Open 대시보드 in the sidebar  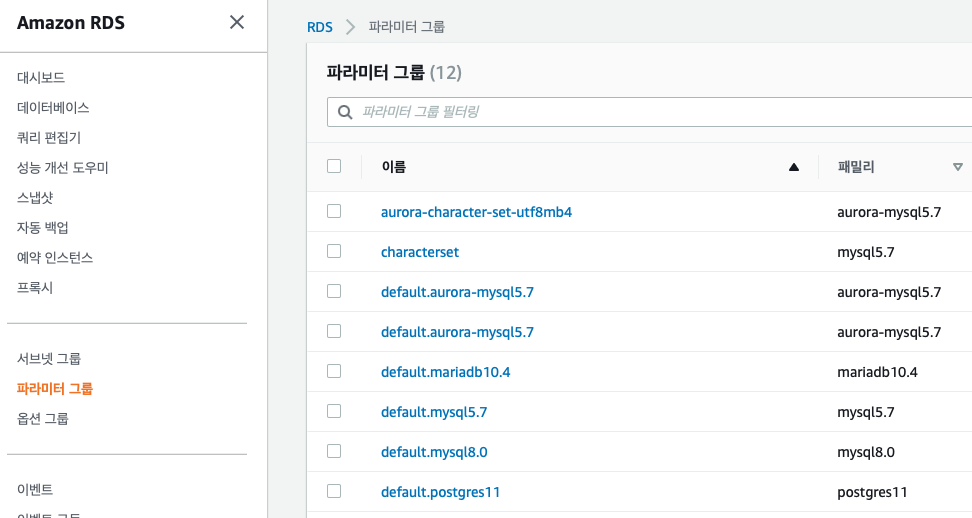(41, 77)
